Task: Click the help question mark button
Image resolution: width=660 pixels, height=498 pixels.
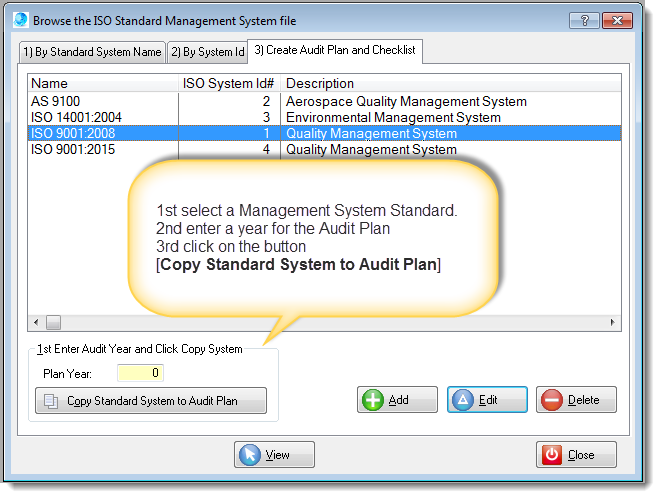Action: click(584, 21)
